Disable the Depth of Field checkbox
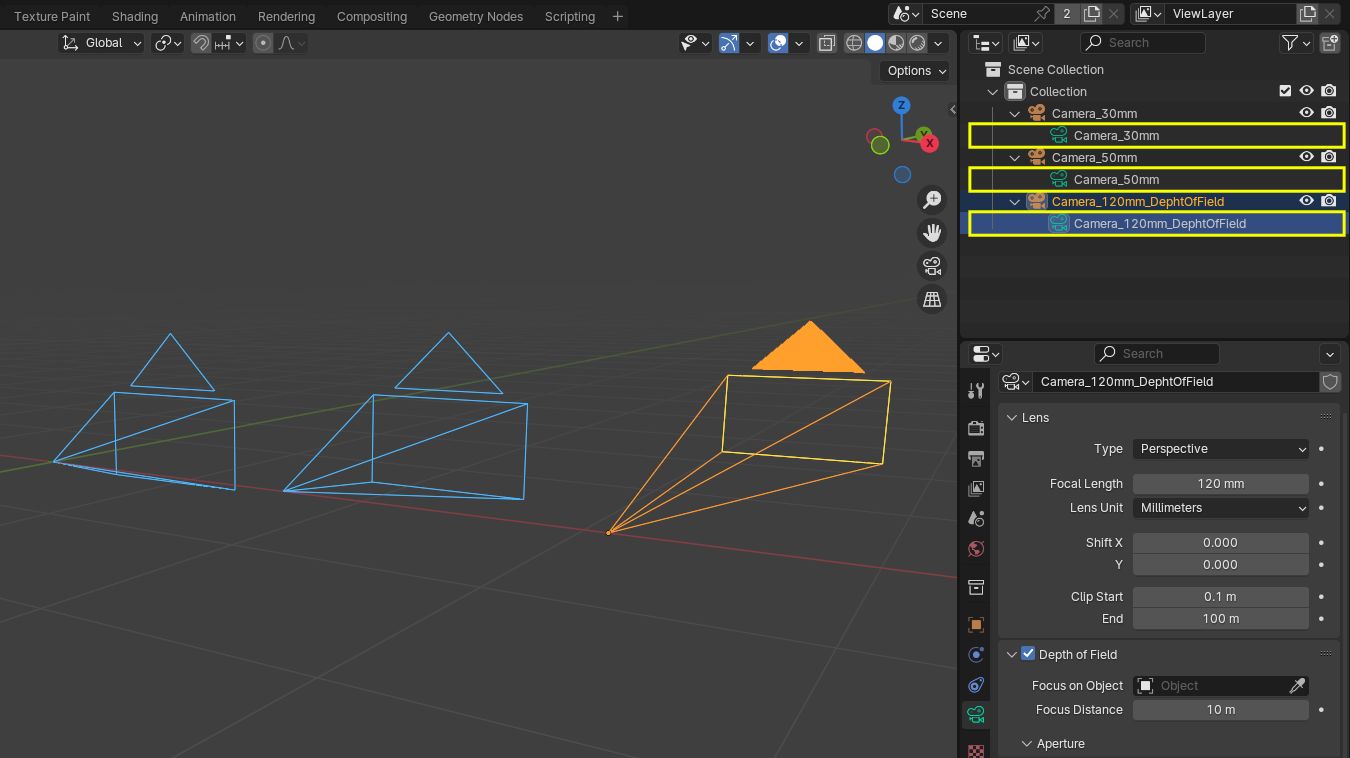Viewport: 1350px width, 758px height. [1028, 653]
